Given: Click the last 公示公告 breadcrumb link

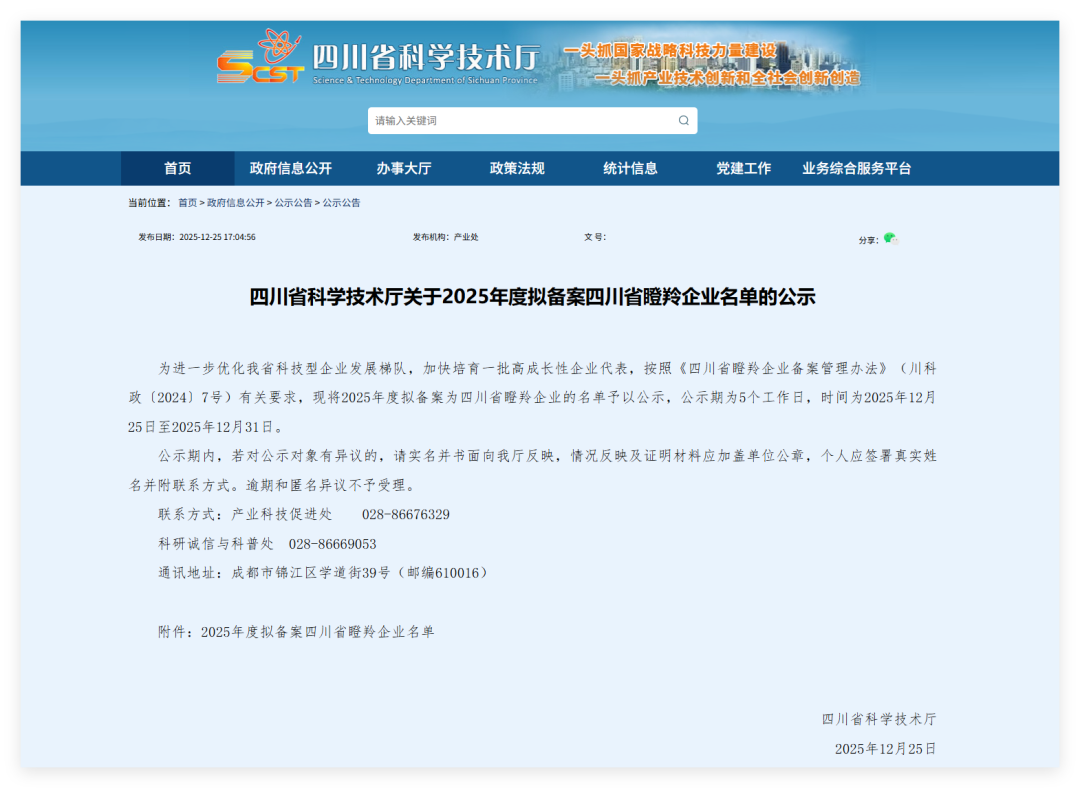Looking at the screenshot, I should [x=341, y=203].
